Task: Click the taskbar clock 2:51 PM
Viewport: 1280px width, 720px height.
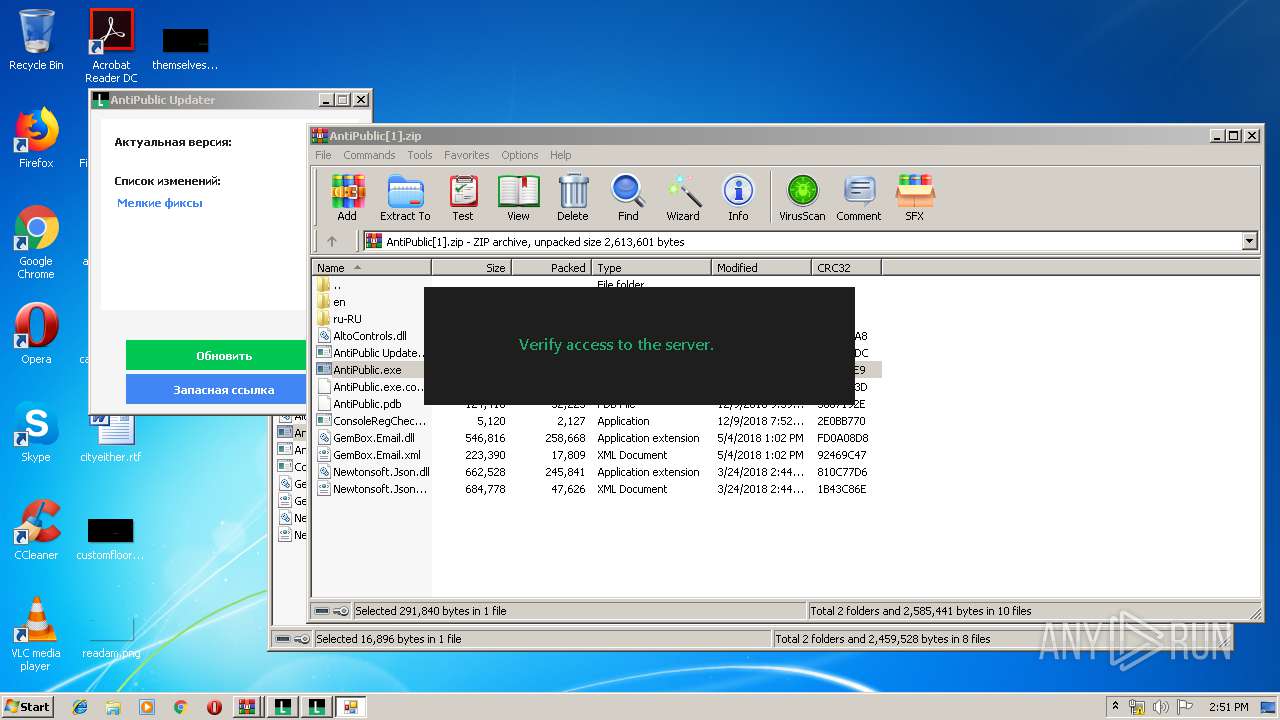Action: (1228, 707)
